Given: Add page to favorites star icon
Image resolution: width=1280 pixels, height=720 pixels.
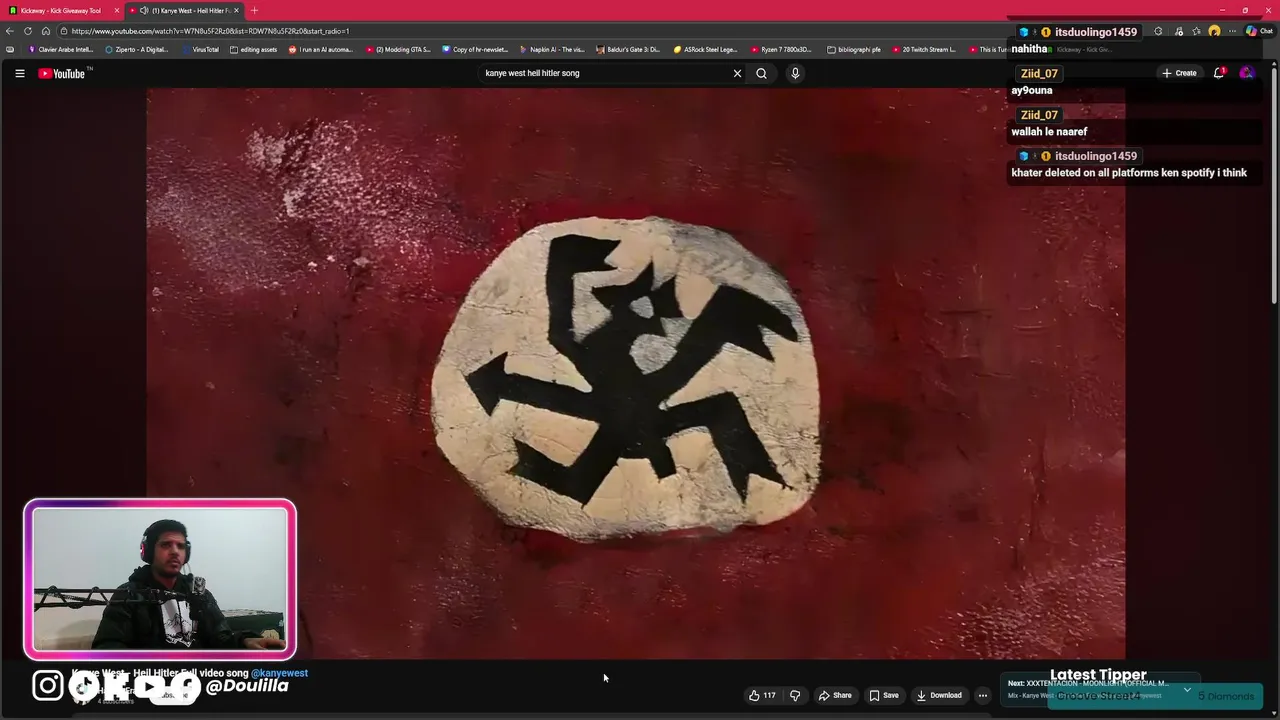Looking at the screenshot, I should tap(1196, 31).
